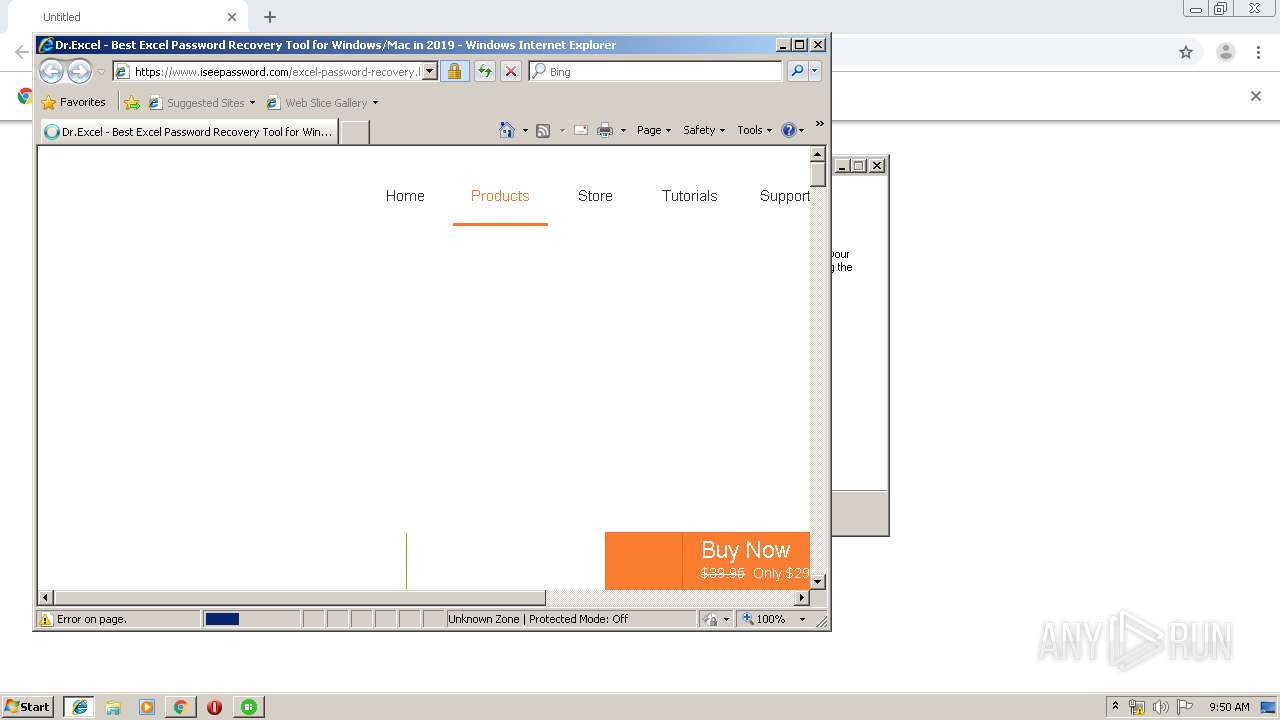Open Support in site navigation
The height and width of the screenshot is (720, 1280).
(785, 196)
